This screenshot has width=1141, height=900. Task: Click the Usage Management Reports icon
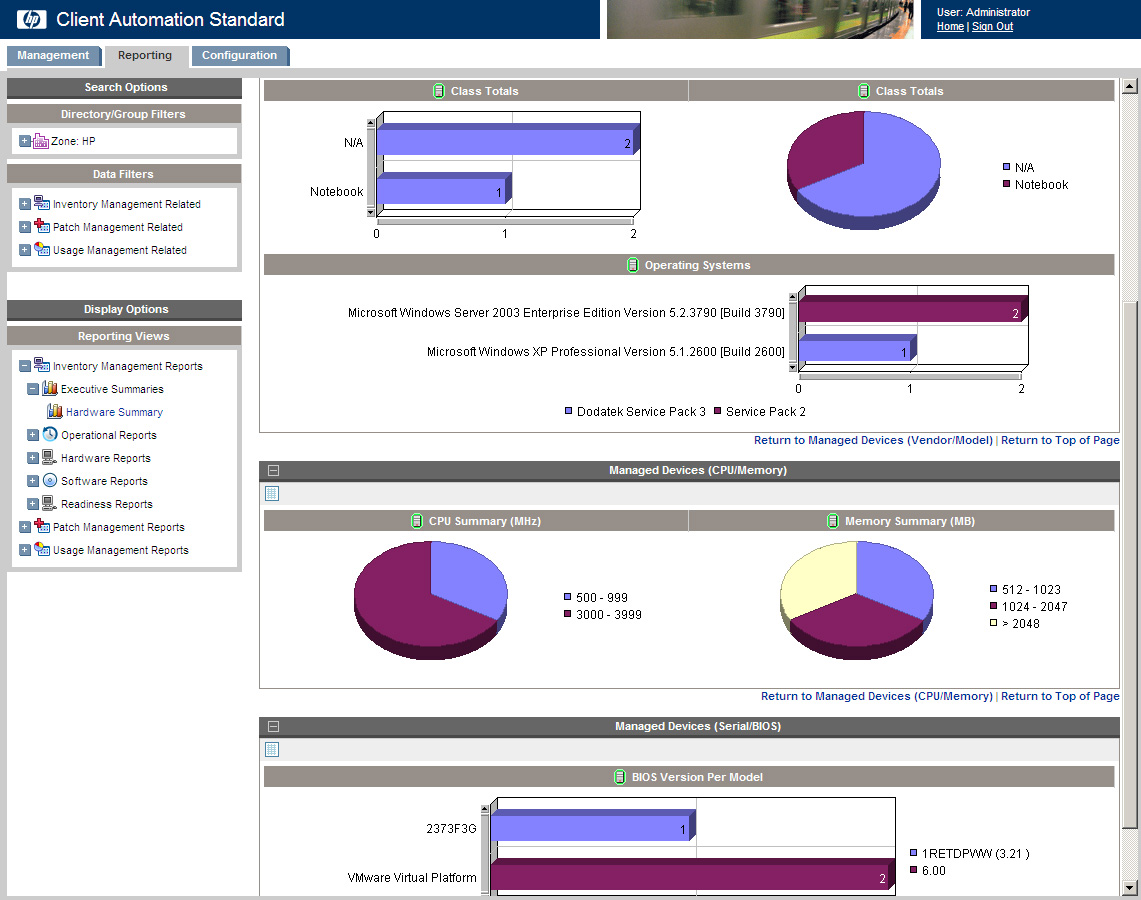click(x=42, y=549)
